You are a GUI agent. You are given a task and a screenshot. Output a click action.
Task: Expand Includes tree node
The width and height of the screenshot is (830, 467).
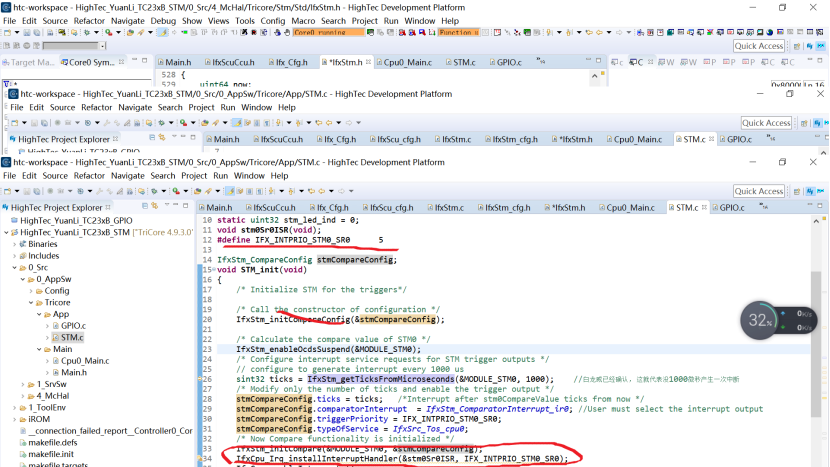click(x=14, y=256)
